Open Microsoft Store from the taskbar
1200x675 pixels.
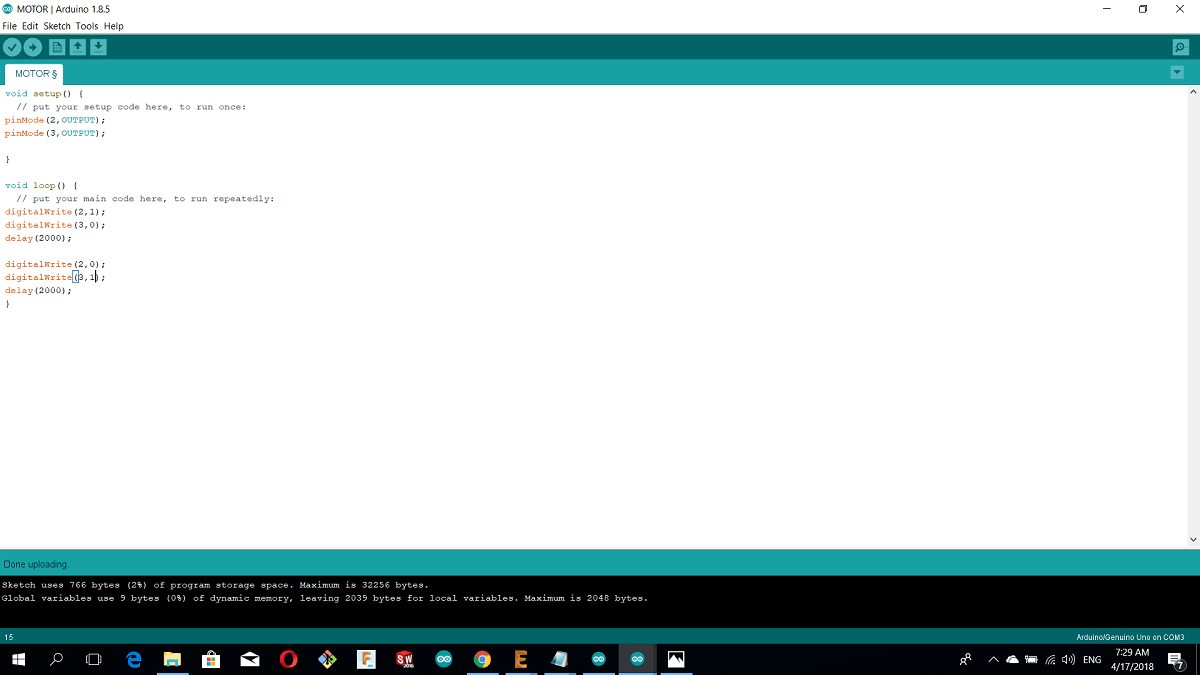(x=211, y=659)
